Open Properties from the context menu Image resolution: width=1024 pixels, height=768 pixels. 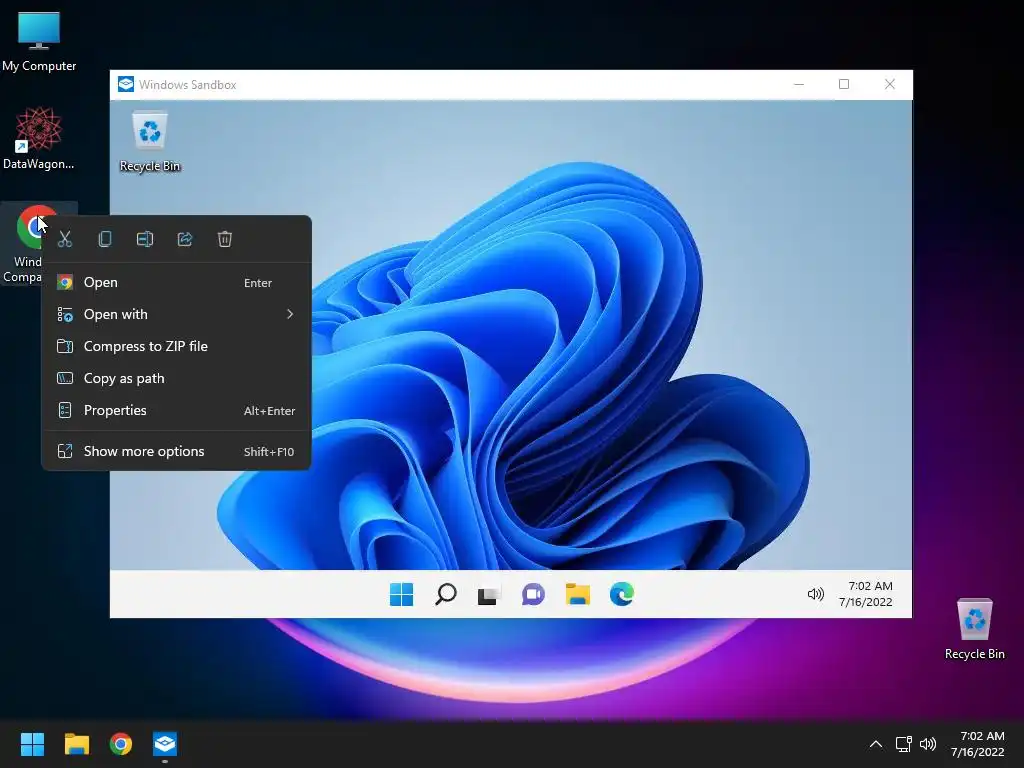(176, 411)
